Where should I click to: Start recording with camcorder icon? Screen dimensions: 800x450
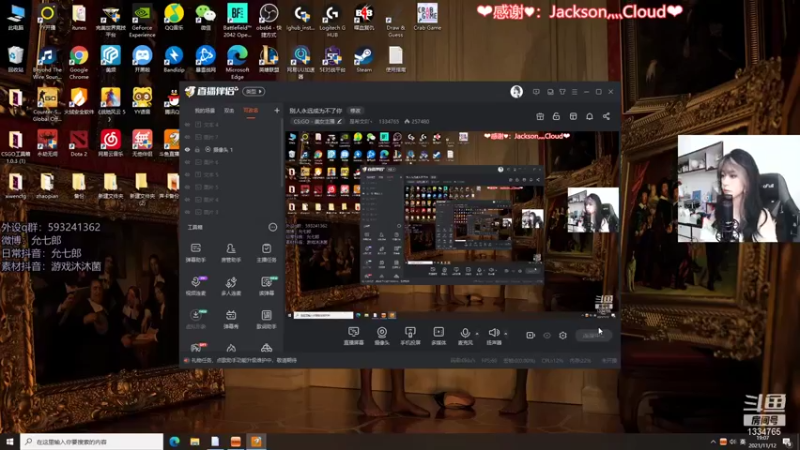coord(531,335)
